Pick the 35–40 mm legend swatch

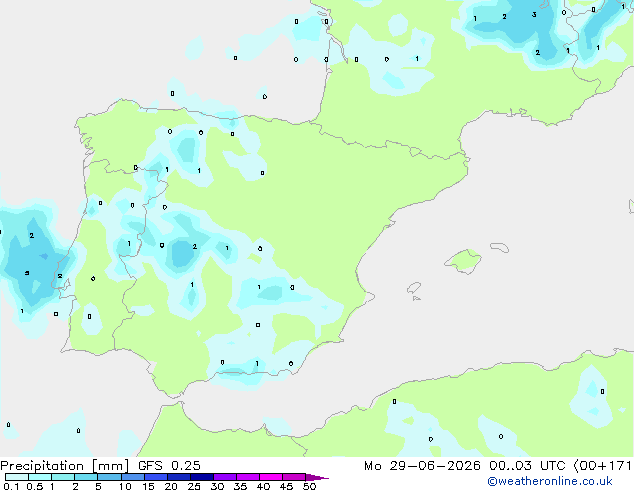(247, 477)
